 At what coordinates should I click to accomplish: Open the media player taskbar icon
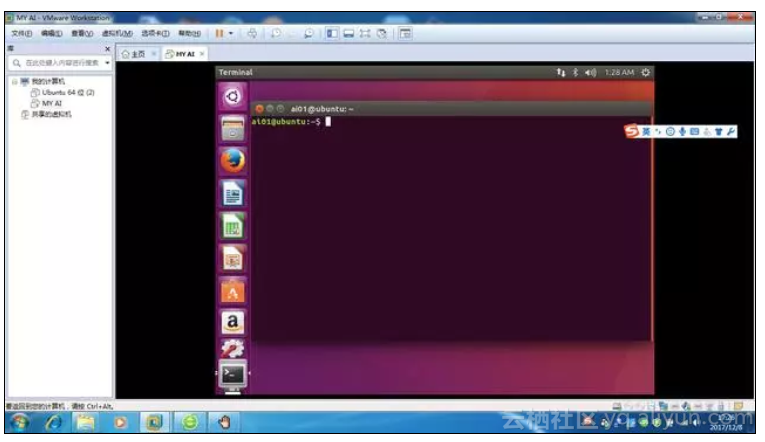[120, 422]
